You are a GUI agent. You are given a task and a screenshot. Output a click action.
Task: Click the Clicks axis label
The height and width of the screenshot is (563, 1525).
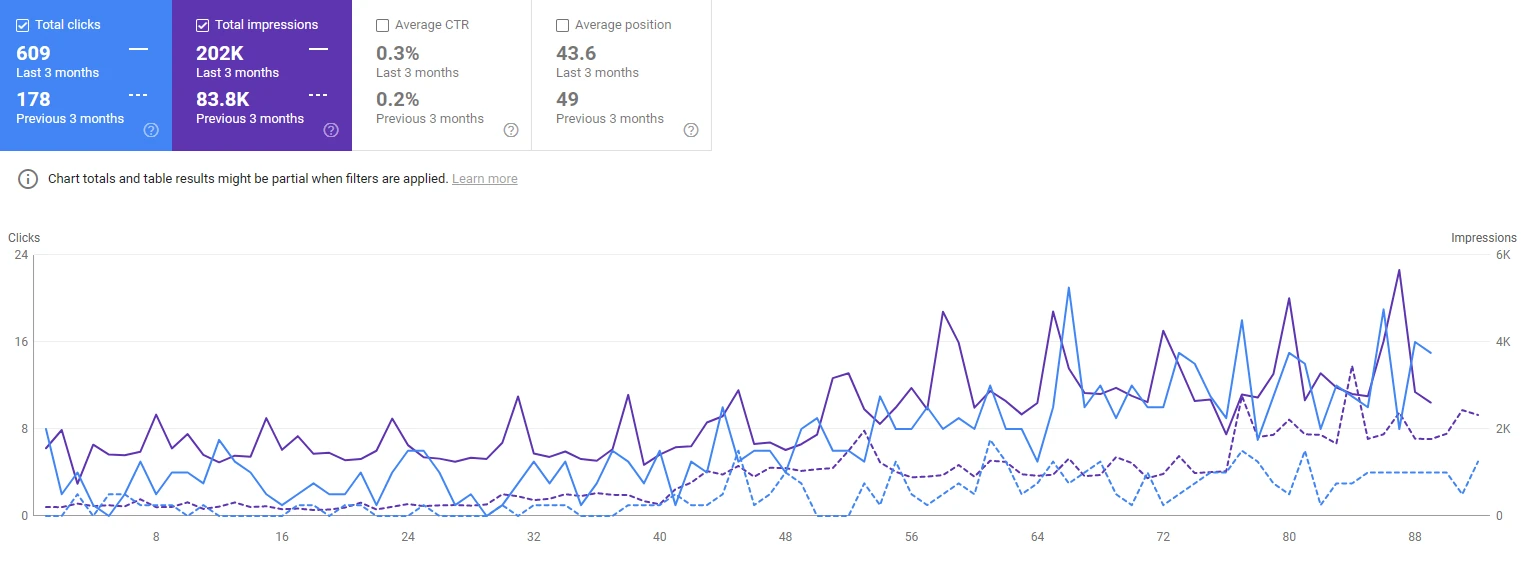pos(24,238)
